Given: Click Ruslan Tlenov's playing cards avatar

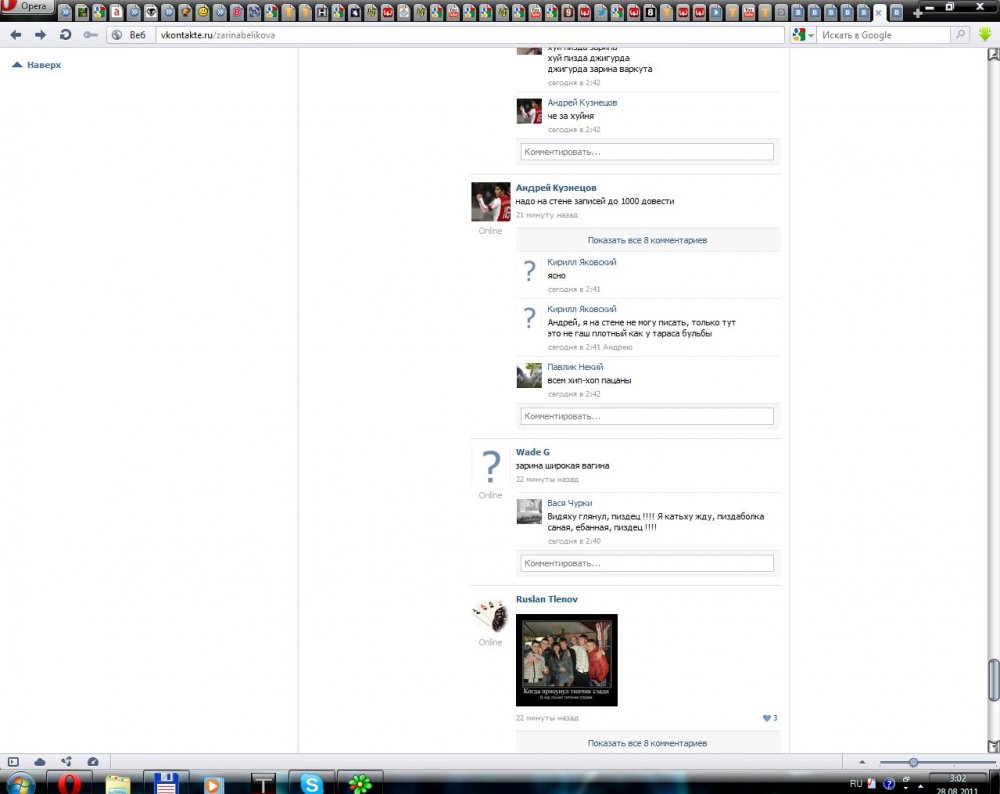Looking at the screenshot, I should click(x=490, y=614).
